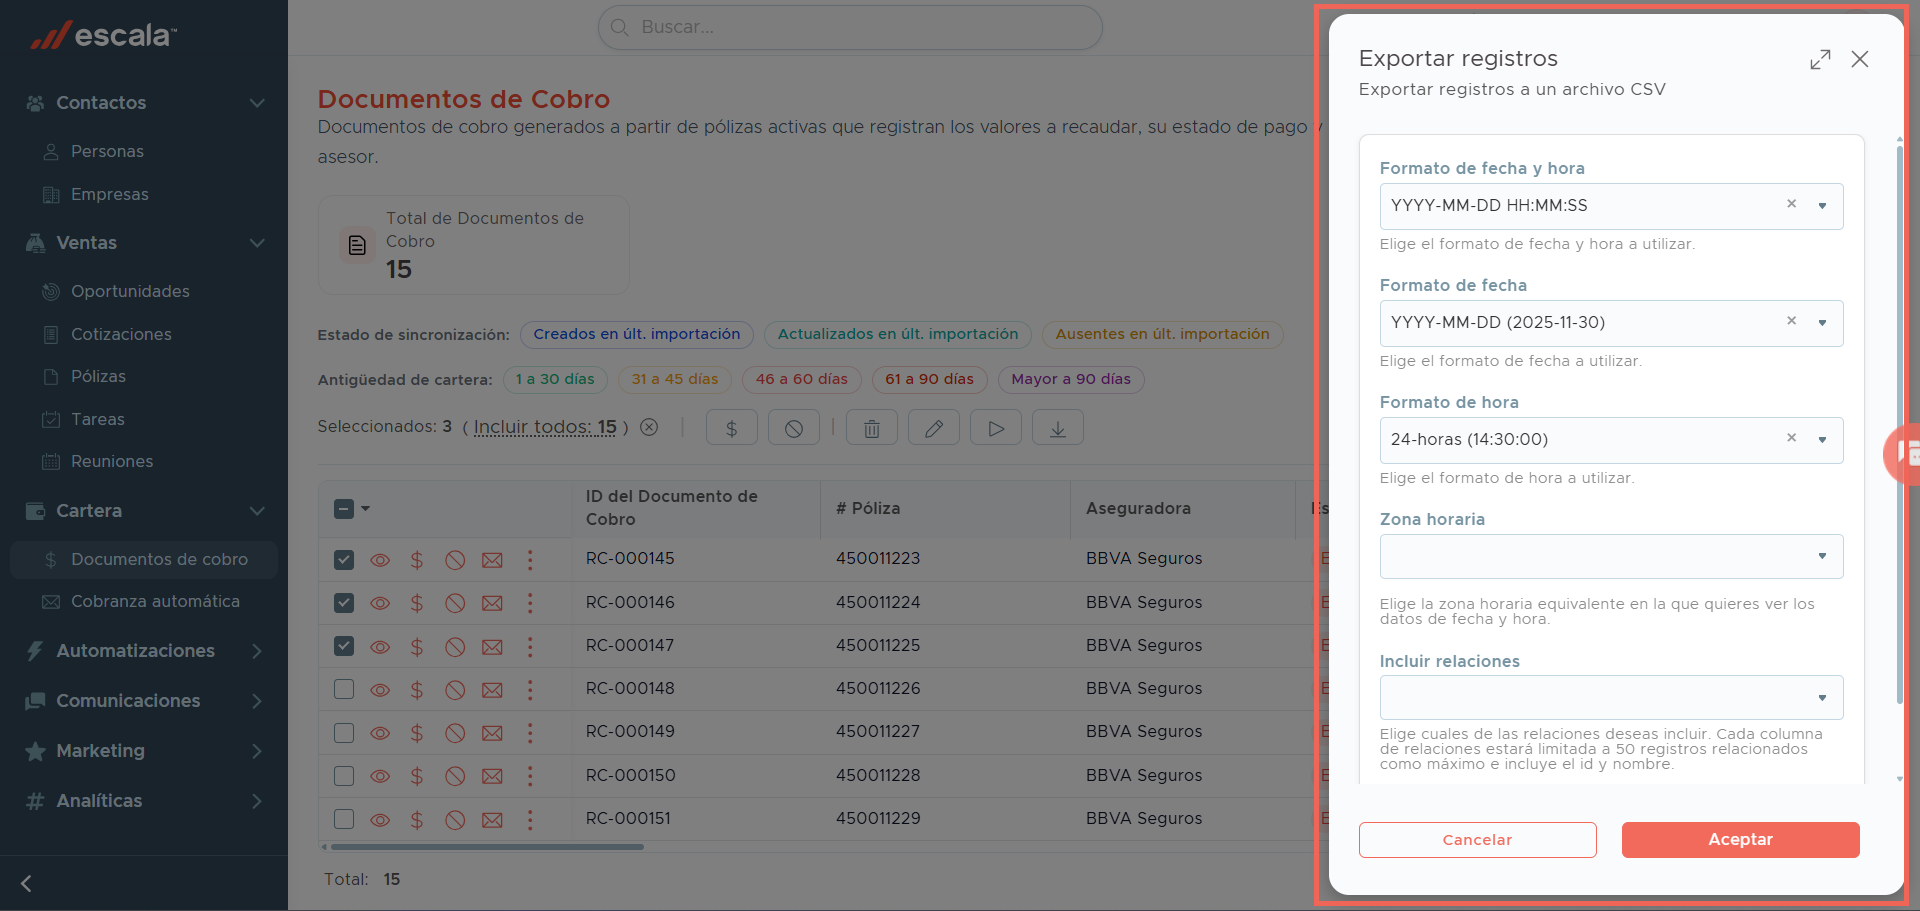Check the RC-000151 row checkbox
This screenshot has width=1920, height=911.
[x=344, y=819]
